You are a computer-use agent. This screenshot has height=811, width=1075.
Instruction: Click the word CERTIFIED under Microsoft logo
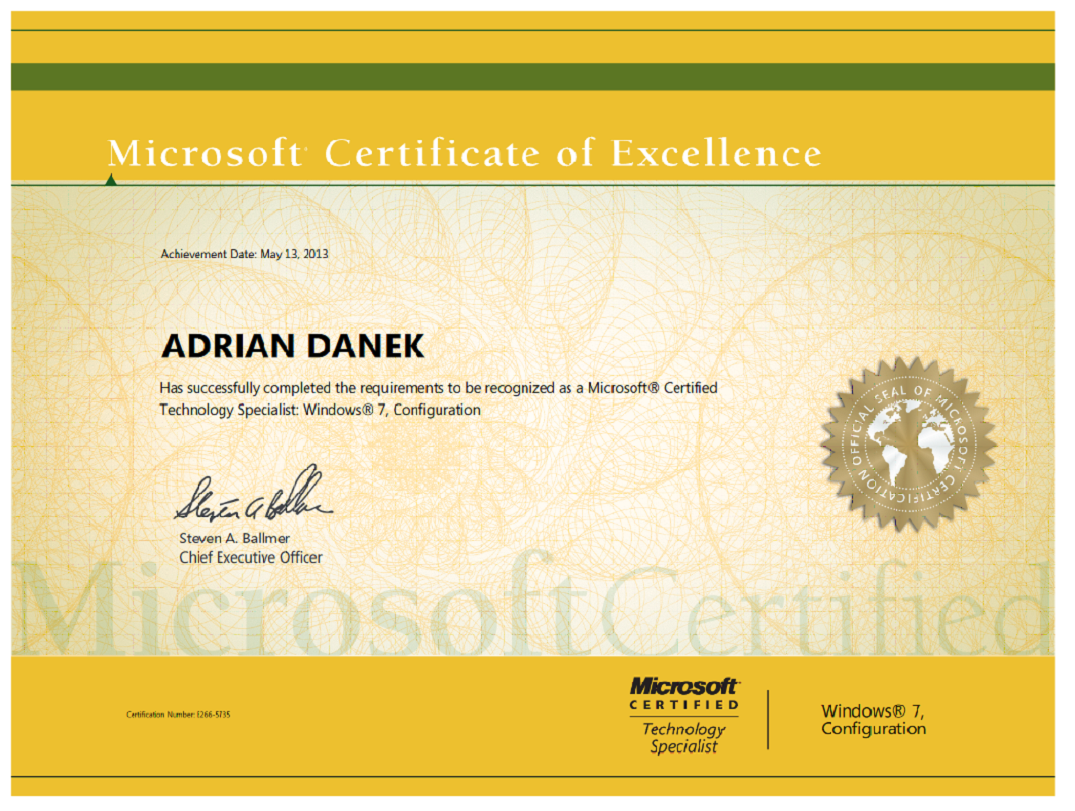(x=684, y=706)
